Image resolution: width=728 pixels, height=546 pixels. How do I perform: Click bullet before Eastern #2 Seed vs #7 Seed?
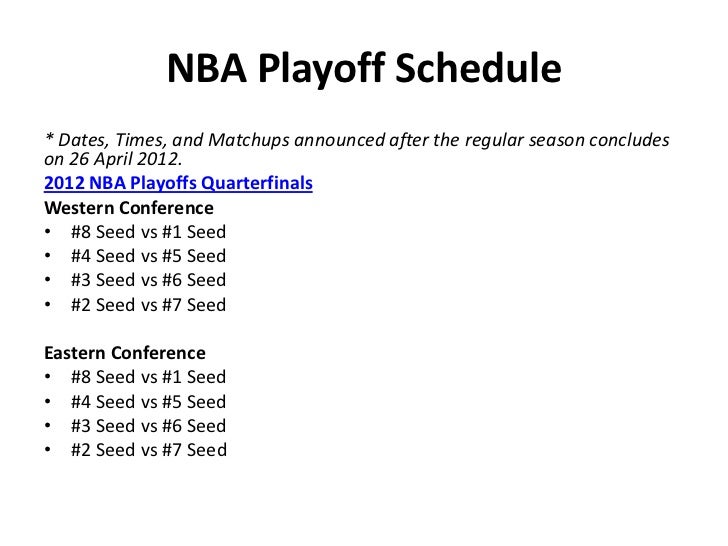coord(47,449)
